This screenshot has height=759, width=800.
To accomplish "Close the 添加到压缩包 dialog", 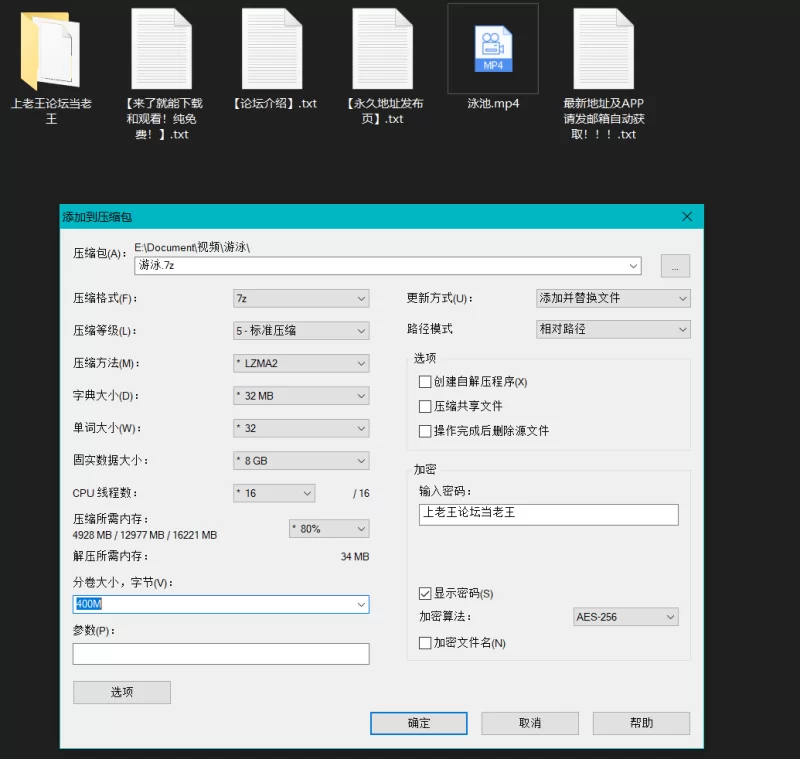I will tap(687, 216).
